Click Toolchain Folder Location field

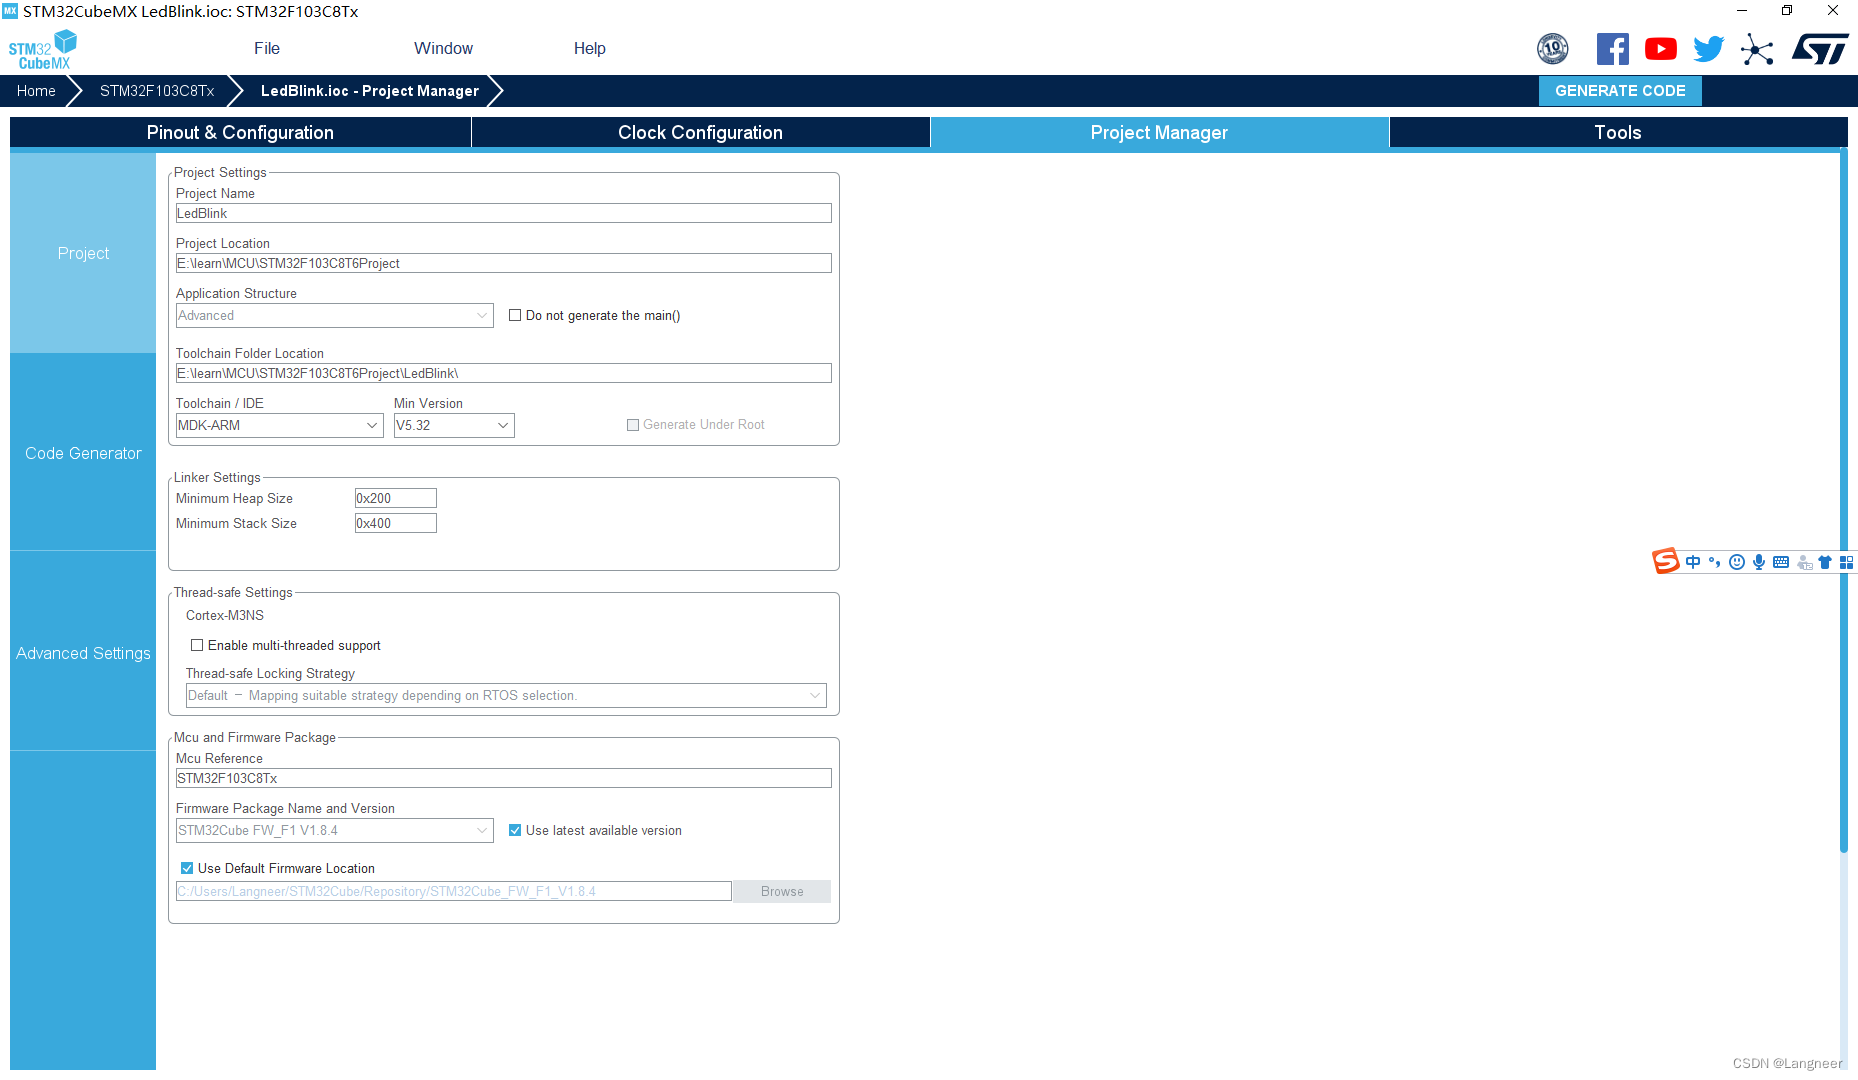(504, 373)
